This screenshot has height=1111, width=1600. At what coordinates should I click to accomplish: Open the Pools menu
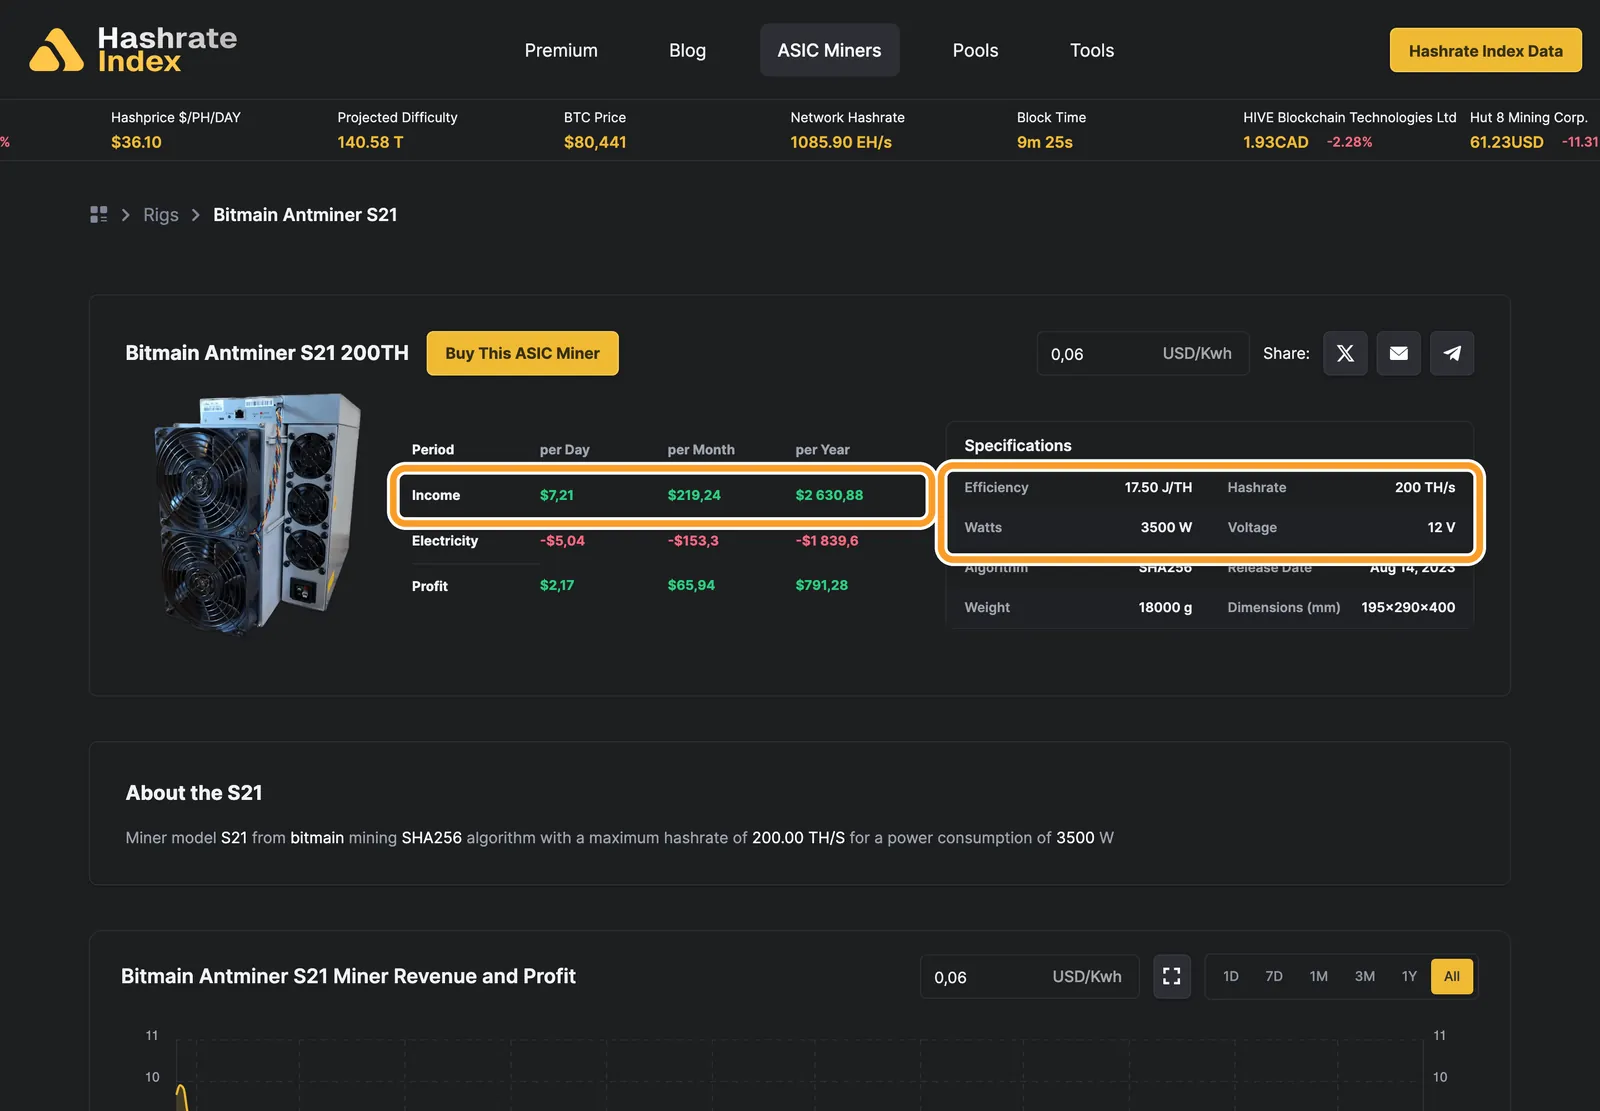[x=975, y=50]
